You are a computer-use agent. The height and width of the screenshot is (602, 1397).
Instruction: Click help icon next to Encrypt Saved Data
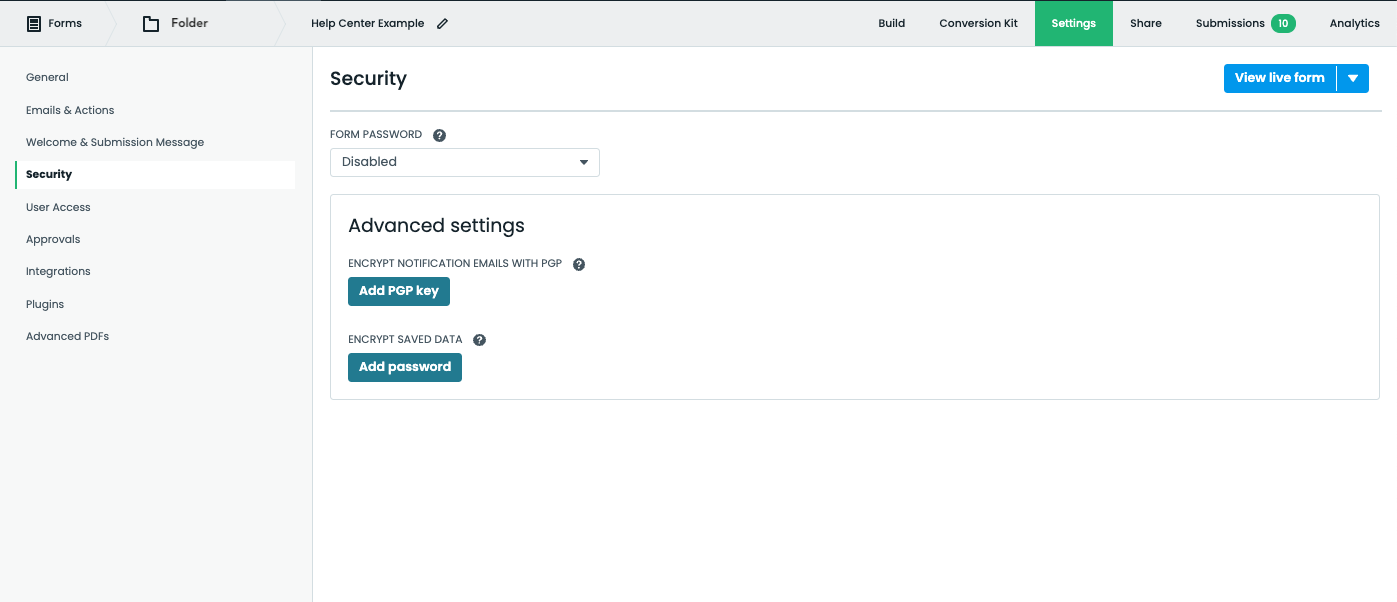point(479,340)
